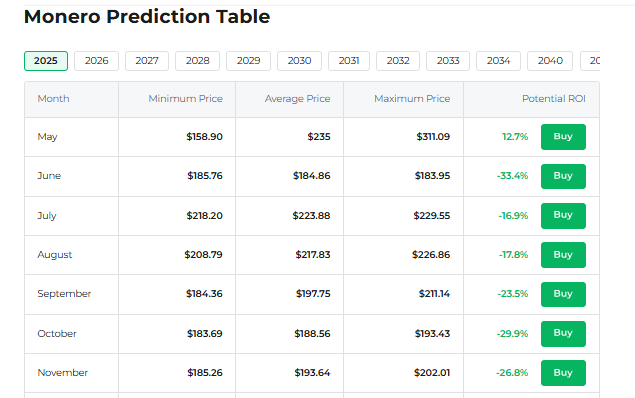The image size is (635, 398).
Task: Open the 2031 year tab
Action: click(349, 61)
